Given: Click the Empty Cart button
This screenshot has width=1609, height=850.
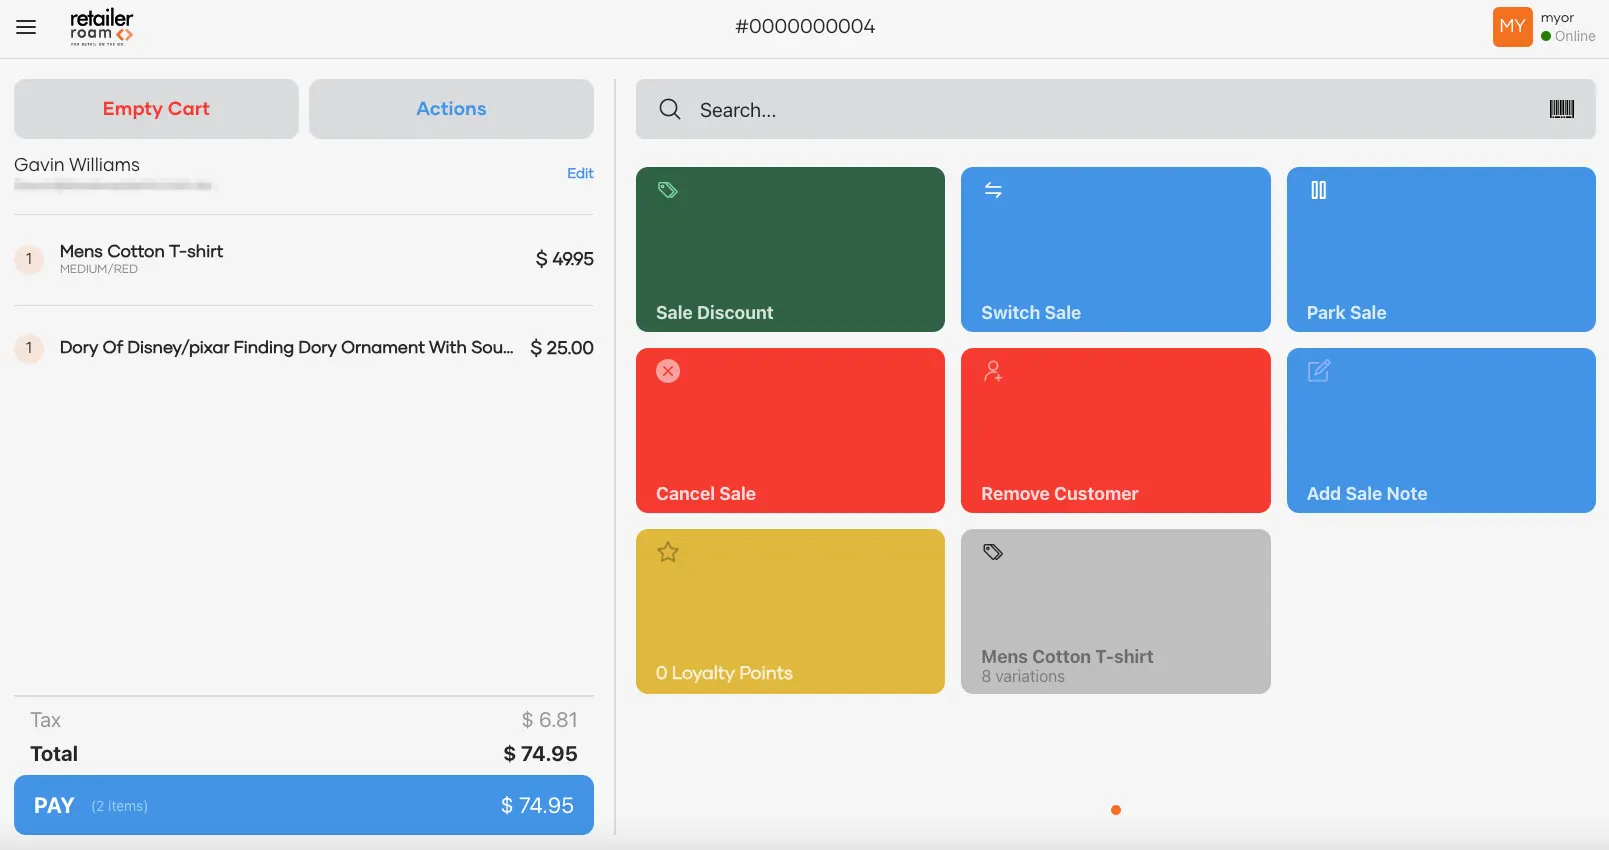Looking at the screenshot, I should tap(156, 109).
